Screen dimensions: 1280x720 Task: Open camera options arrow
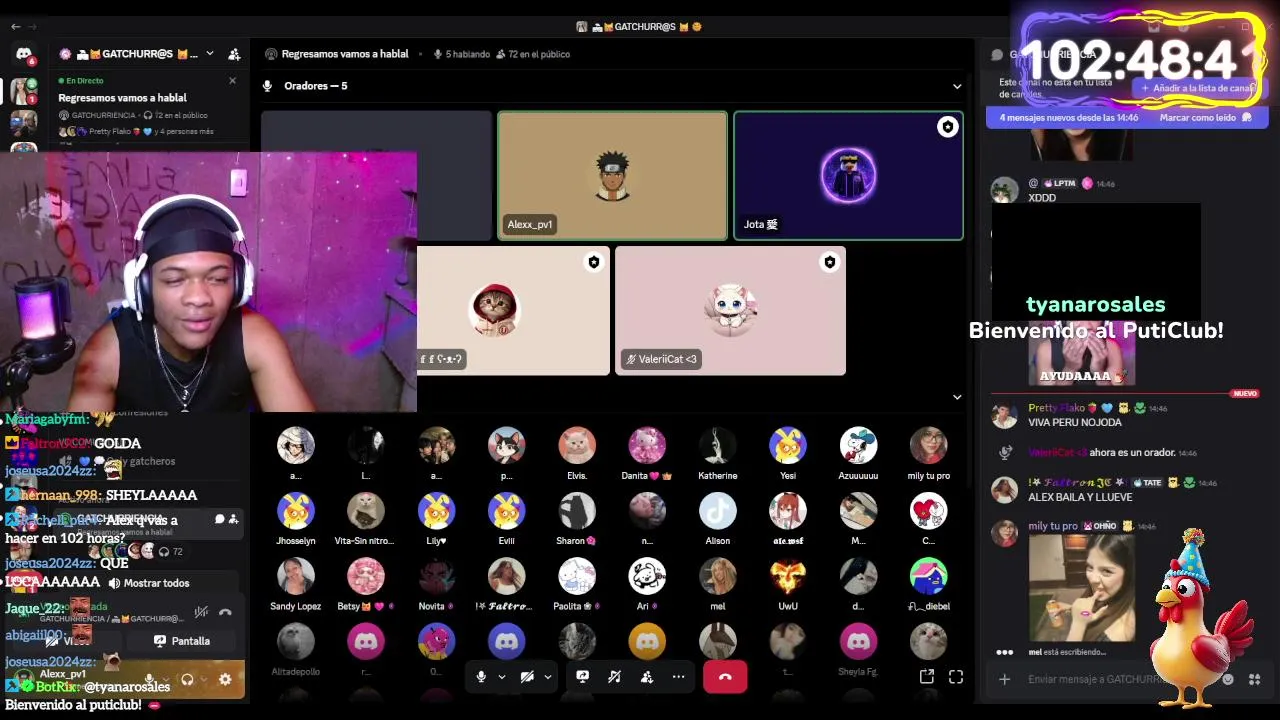548,677
